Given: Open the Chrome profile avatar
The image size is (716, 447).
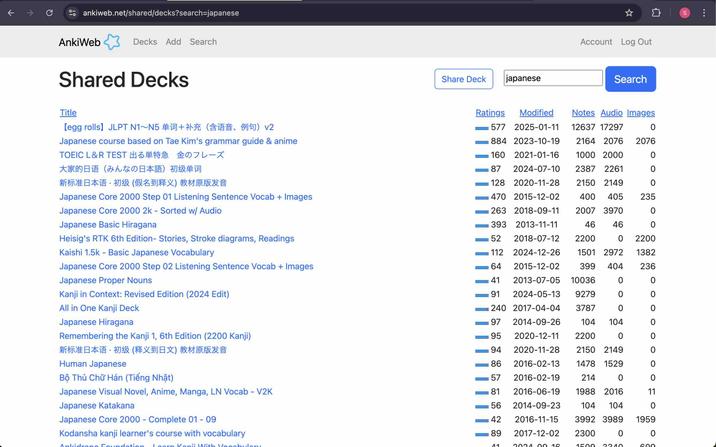Looking at the screenshot, I should pos(684,13).
